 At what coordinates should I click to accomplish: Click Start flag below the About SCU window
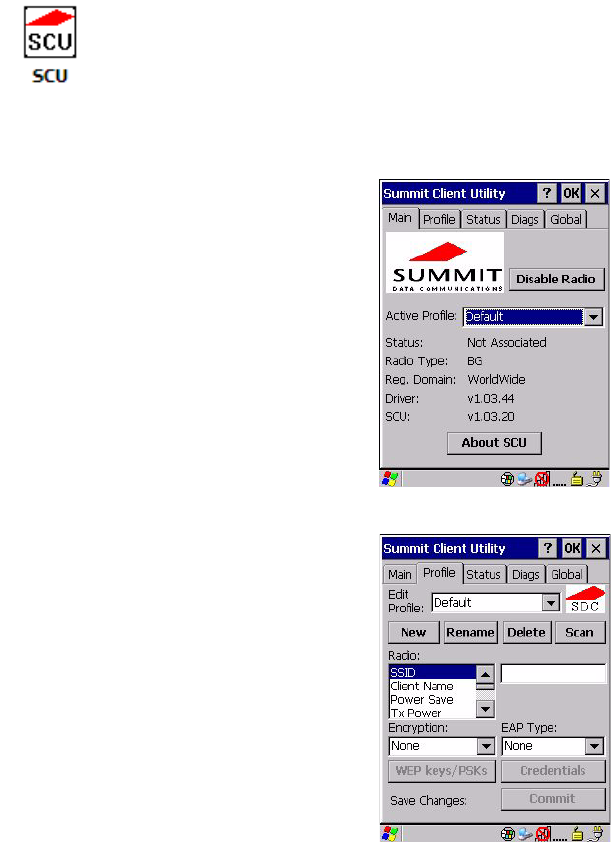tap(390, 478)
